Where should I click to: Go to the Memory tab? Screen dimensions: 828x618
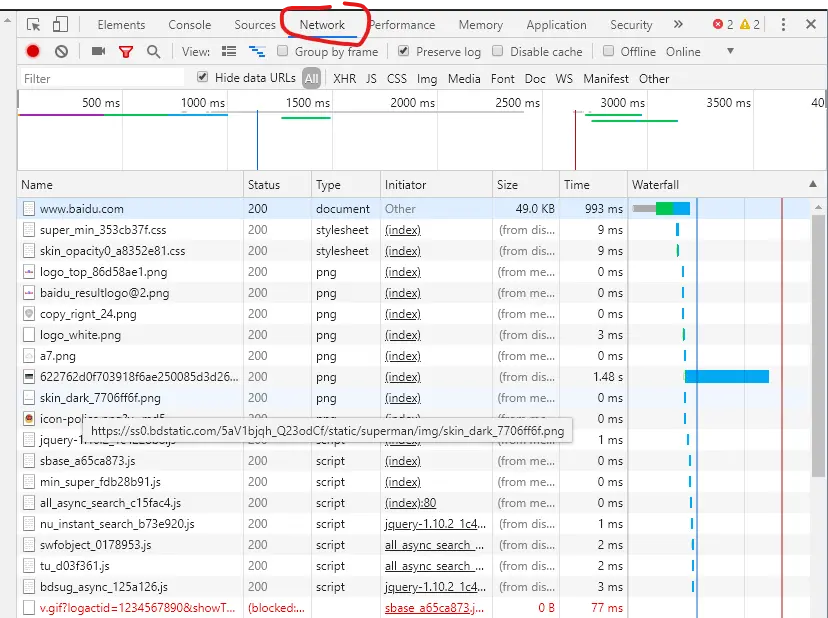point(481,25)
